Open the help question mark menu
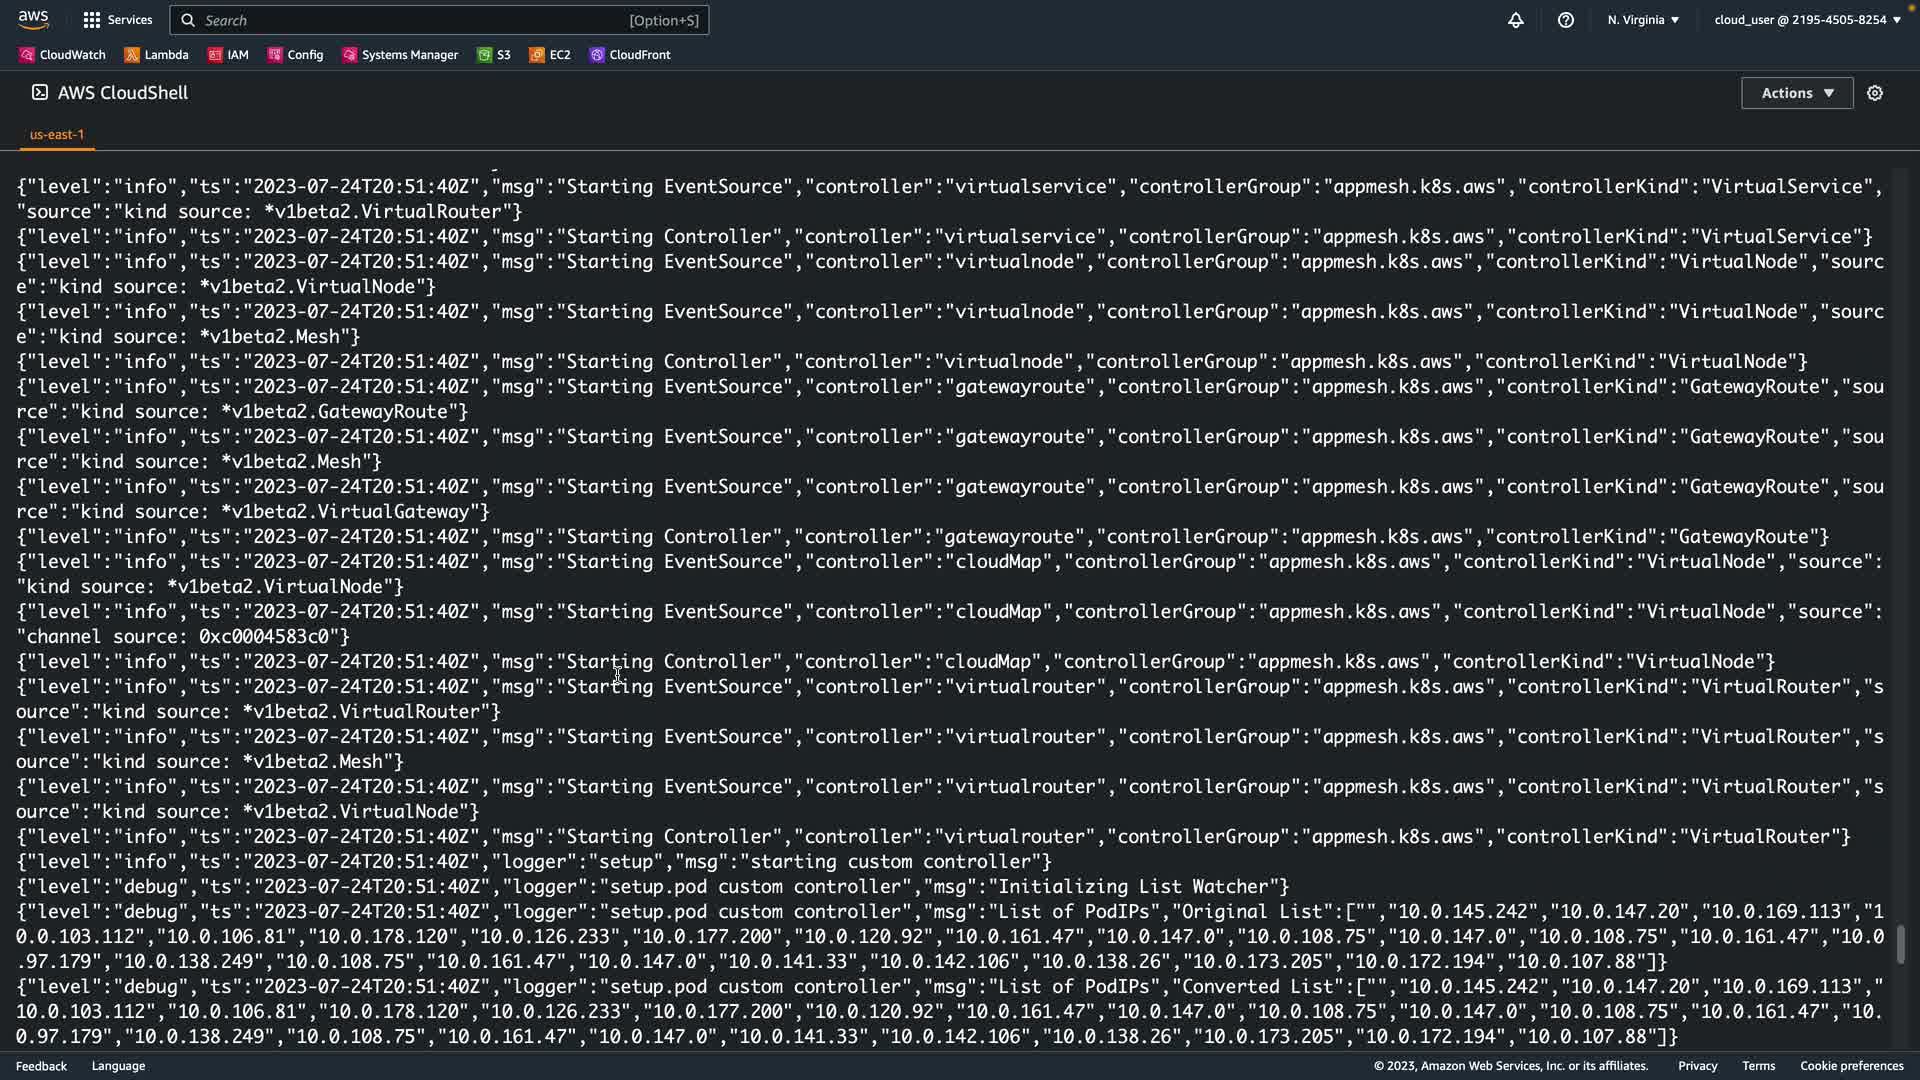This screenshot has width=1920, height=1080. pos(1566,20)
